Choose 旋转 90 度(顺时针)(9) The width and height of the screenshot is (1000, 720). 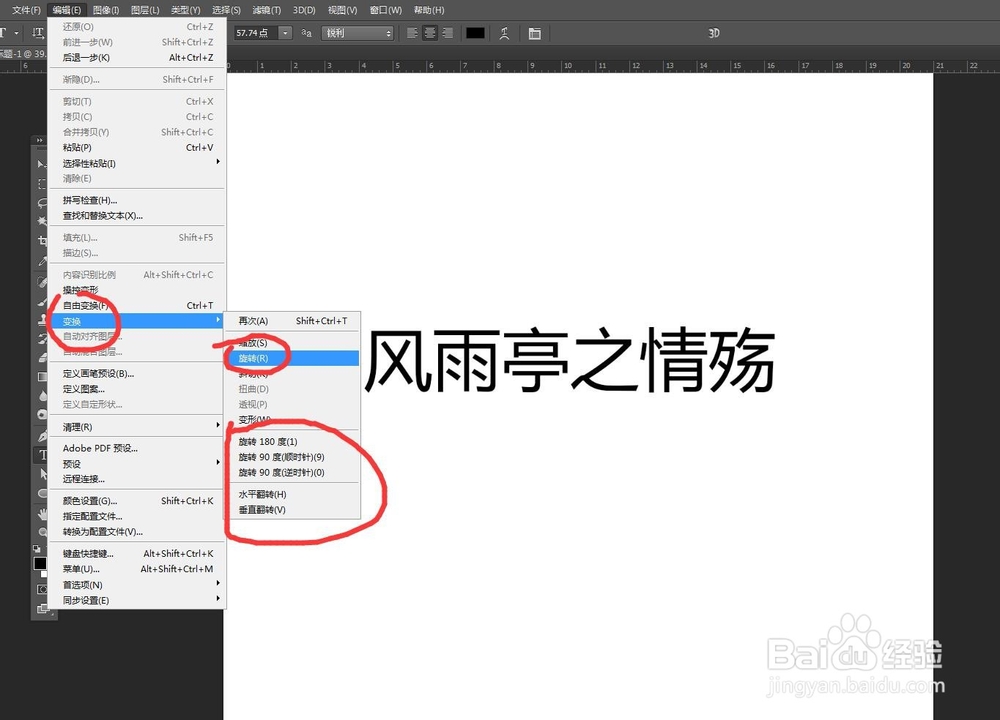pos(292,457)
